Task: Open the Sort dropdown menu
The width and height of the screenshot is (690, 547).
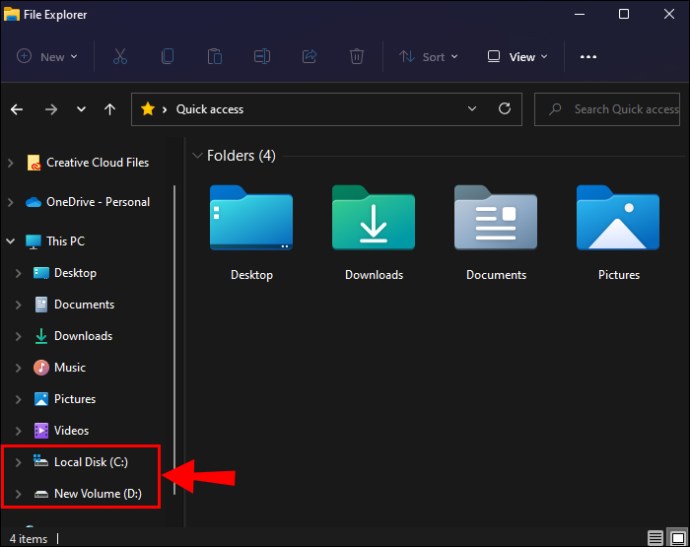Action: (428, 57)
